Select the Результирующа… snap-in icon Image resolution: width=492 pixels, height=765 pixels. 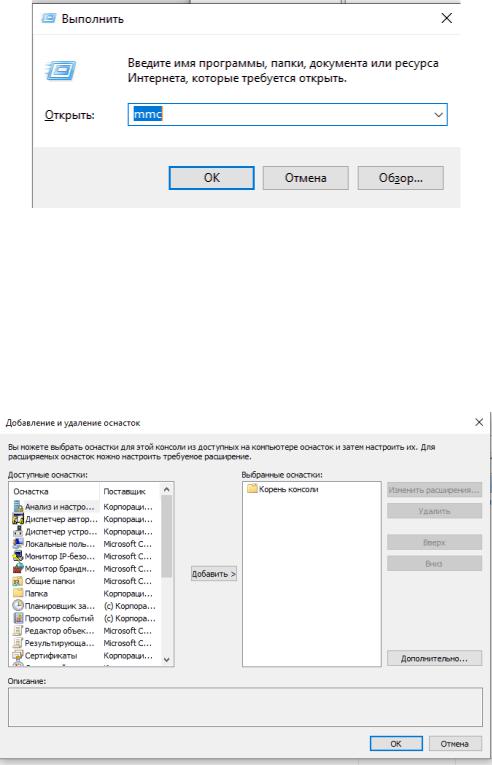coord(18,643)
